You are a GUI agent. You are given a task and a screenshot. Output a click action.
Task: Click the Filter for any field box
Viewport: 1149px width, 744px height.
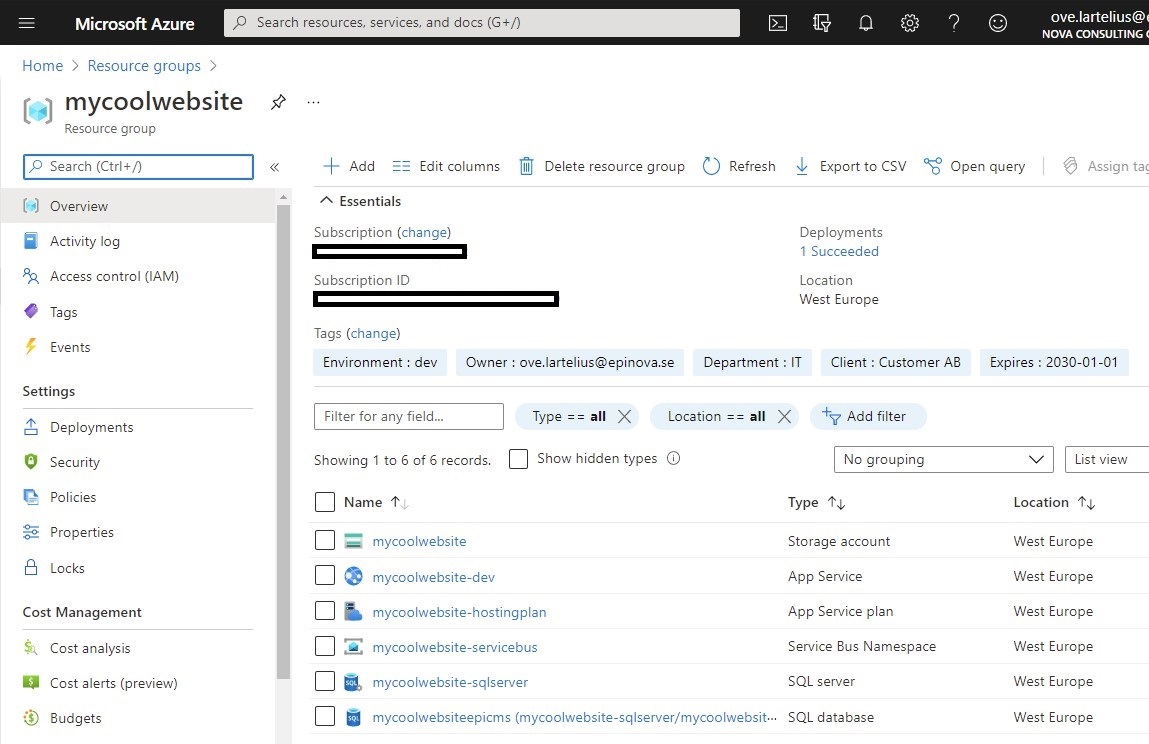coord(408,416)
